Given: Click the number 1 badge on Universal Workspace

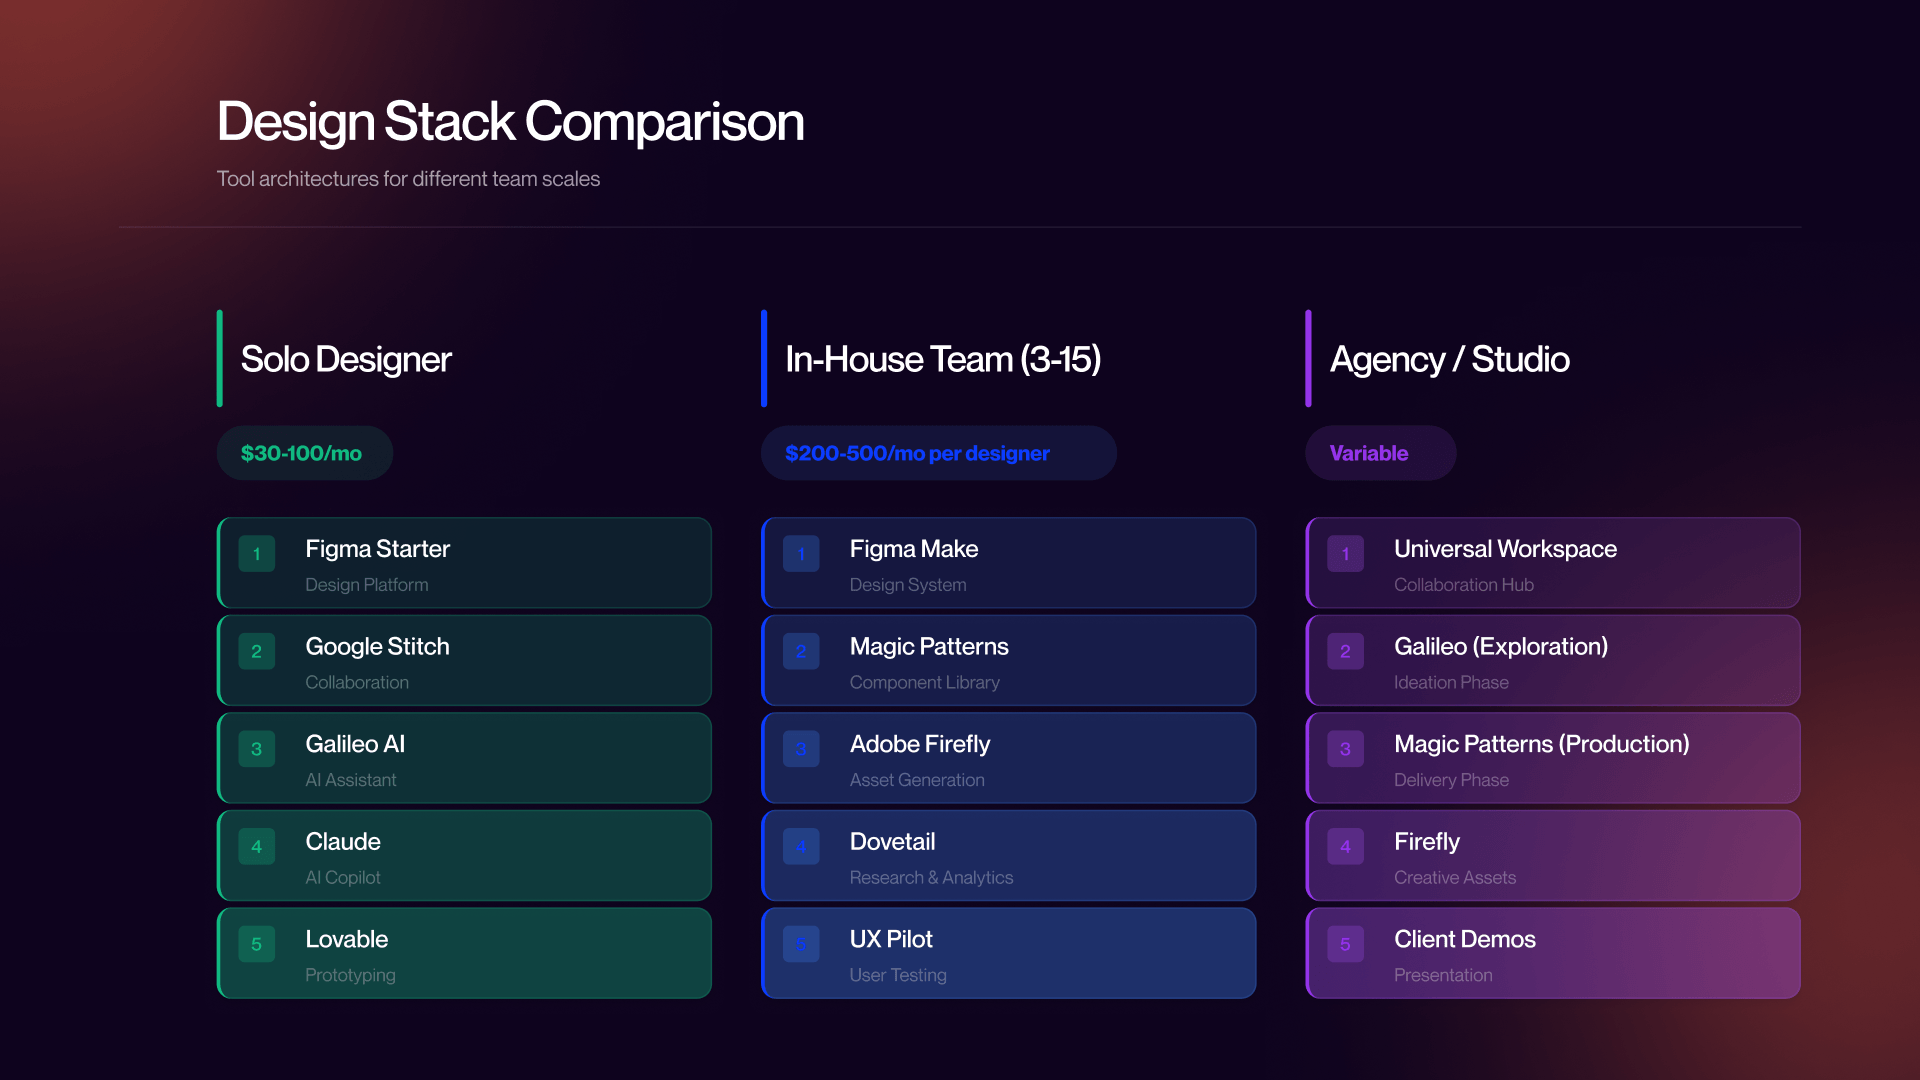Looking at the screenshot, I should point(1345,554).
